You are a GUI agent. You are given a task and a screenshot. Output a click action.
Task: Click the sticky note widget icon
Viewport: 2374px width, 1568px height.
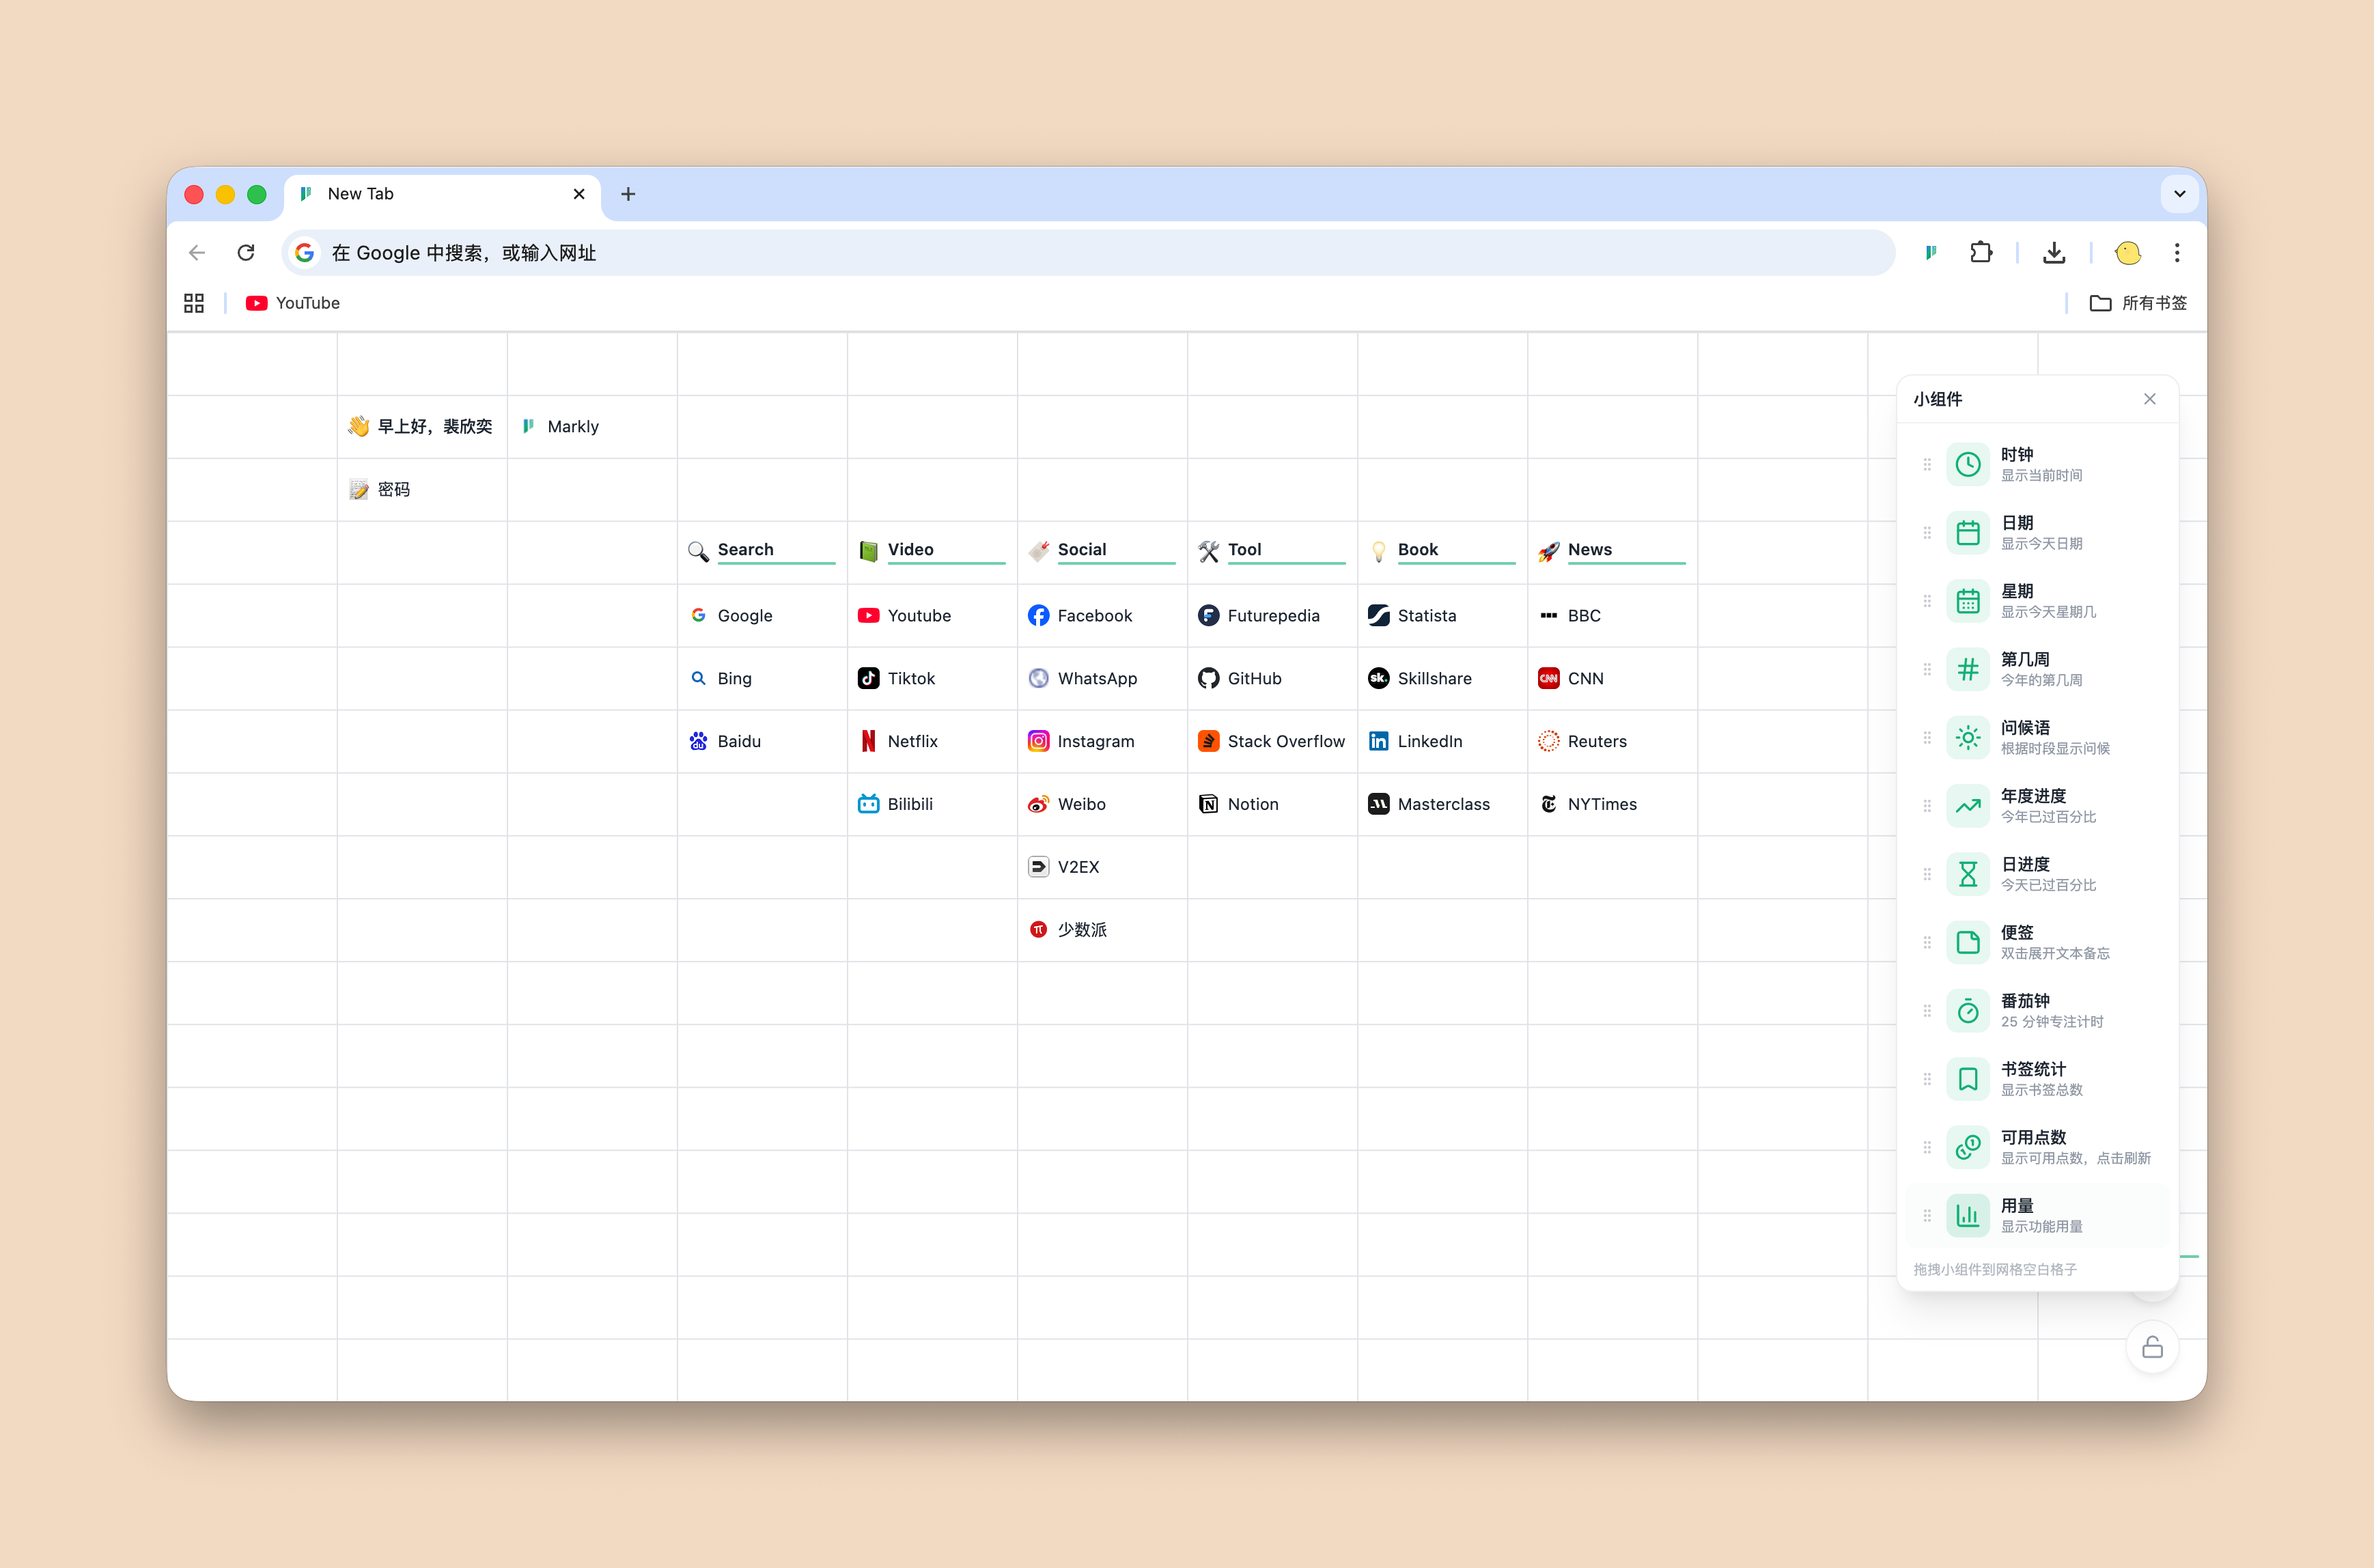(x=1967, y=942)
